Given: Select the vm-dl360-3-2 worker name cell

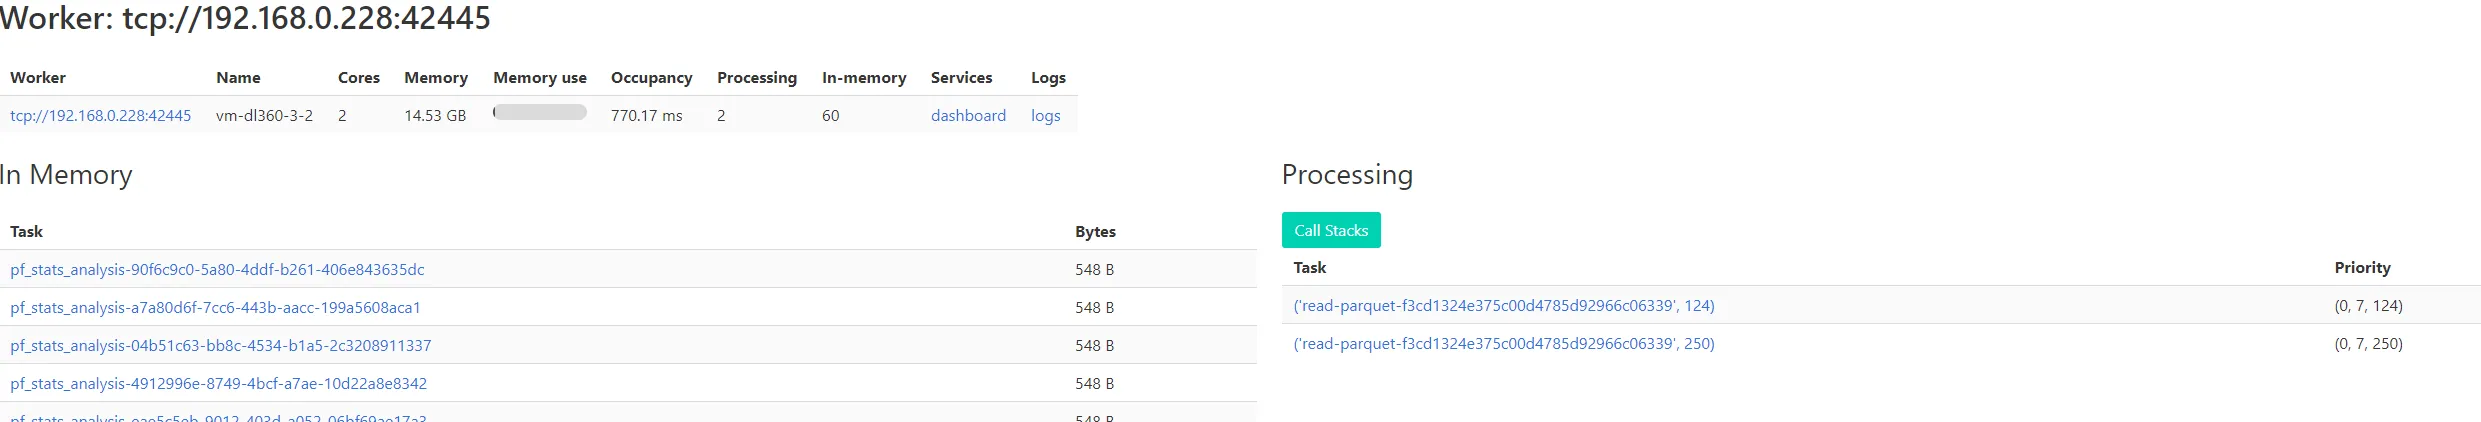Looking at the screenshot, I should [x=264, y=116].
